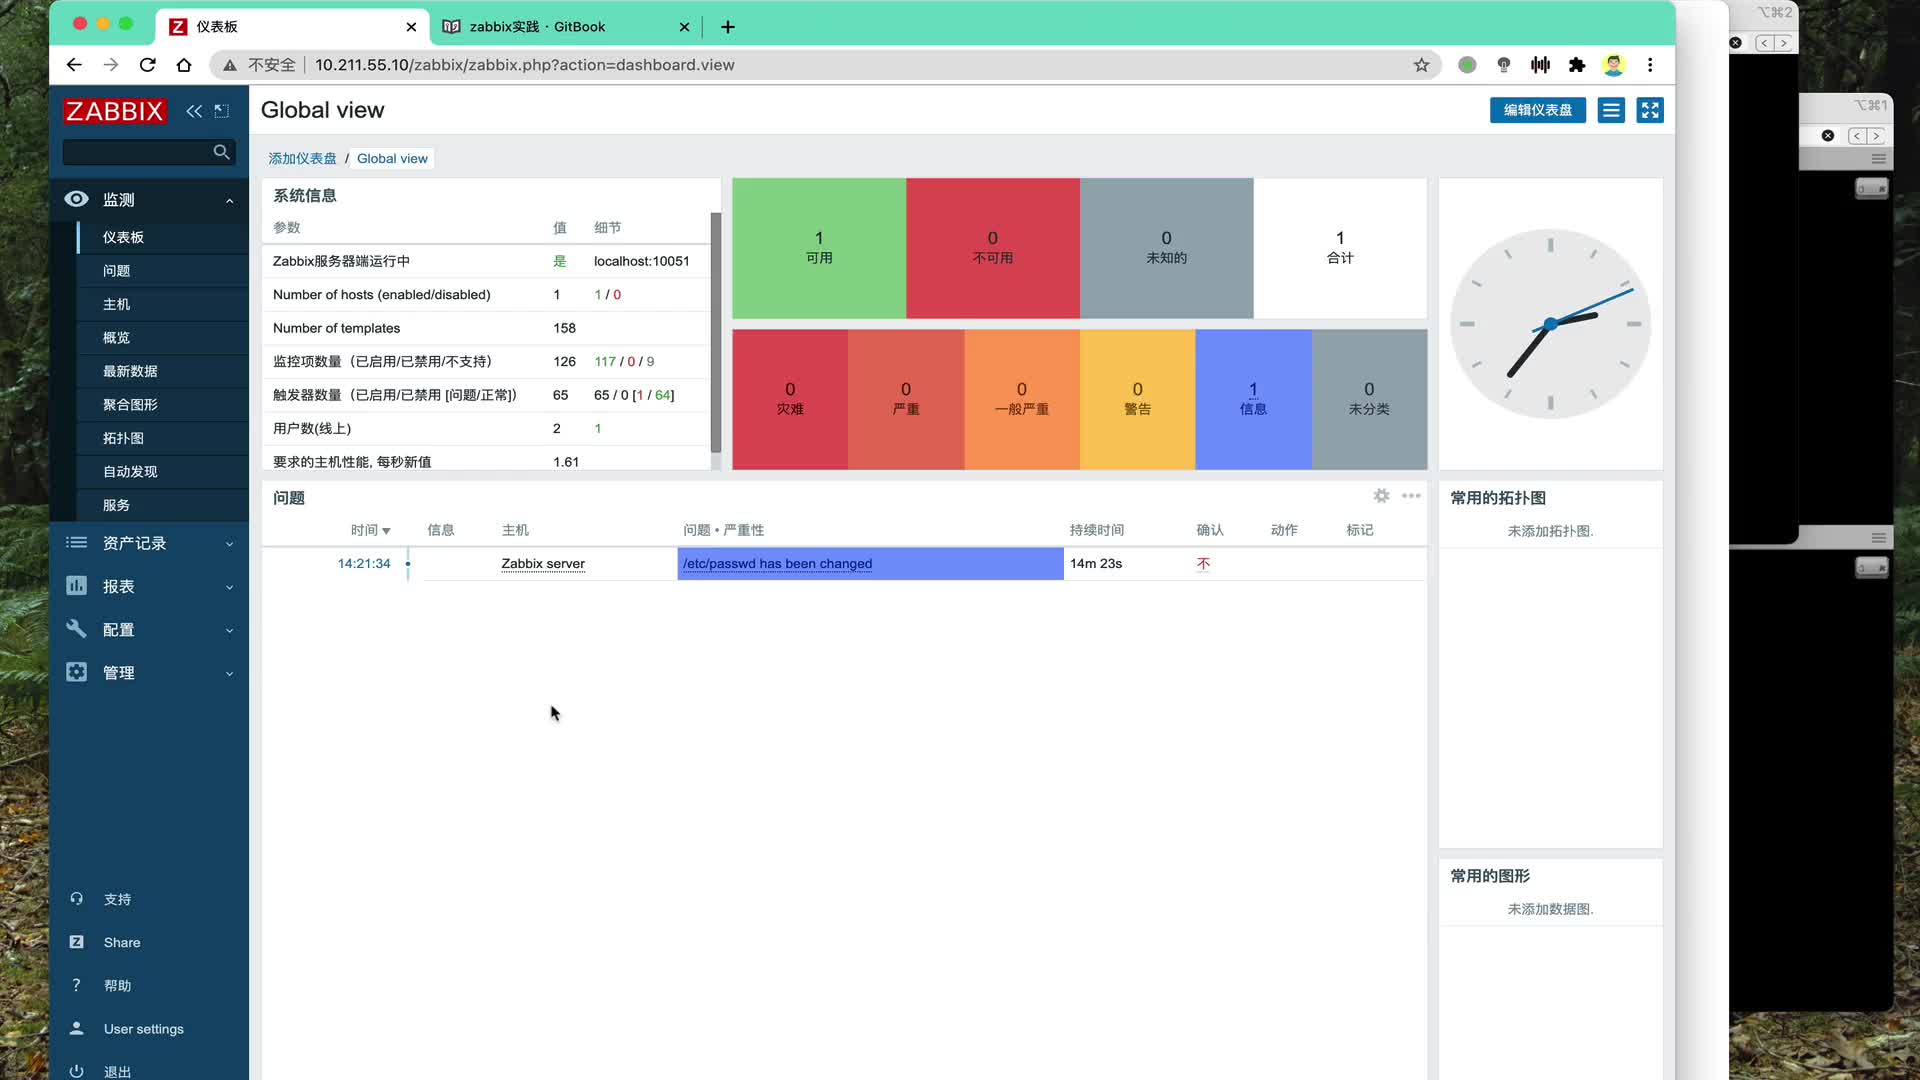1920x1080 pixels.
Task: Click 不 acknowledge link in problem row
Action: [x=1203, y=564]
